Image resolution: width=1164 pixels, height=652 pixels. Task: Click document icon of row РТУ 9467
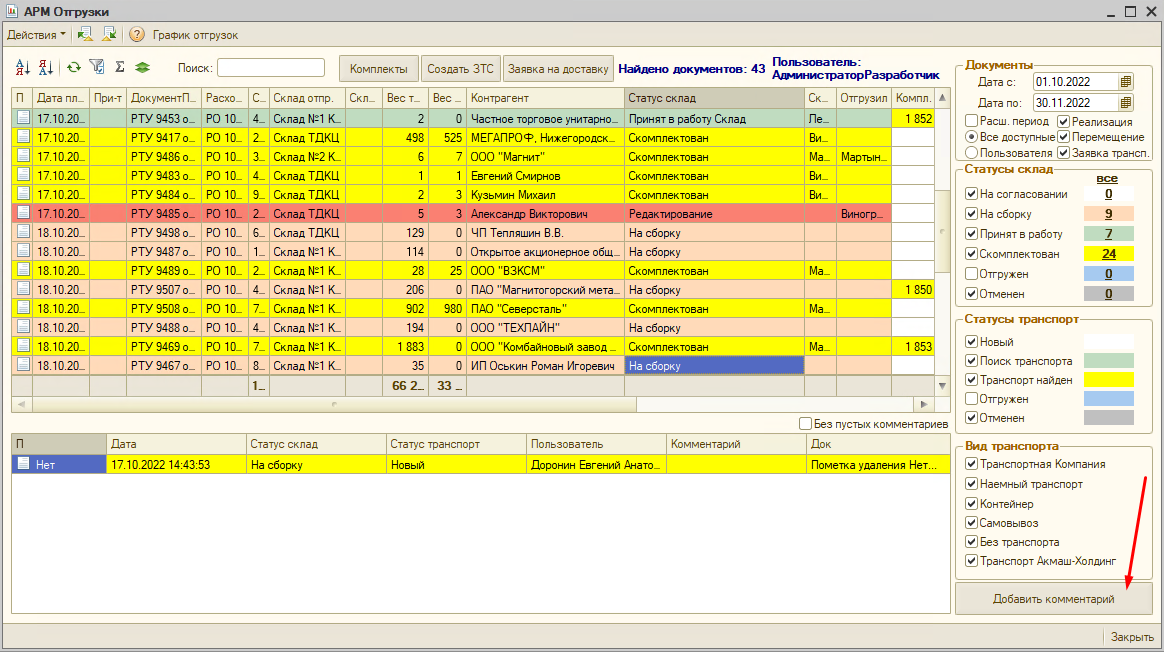(23, 365)
